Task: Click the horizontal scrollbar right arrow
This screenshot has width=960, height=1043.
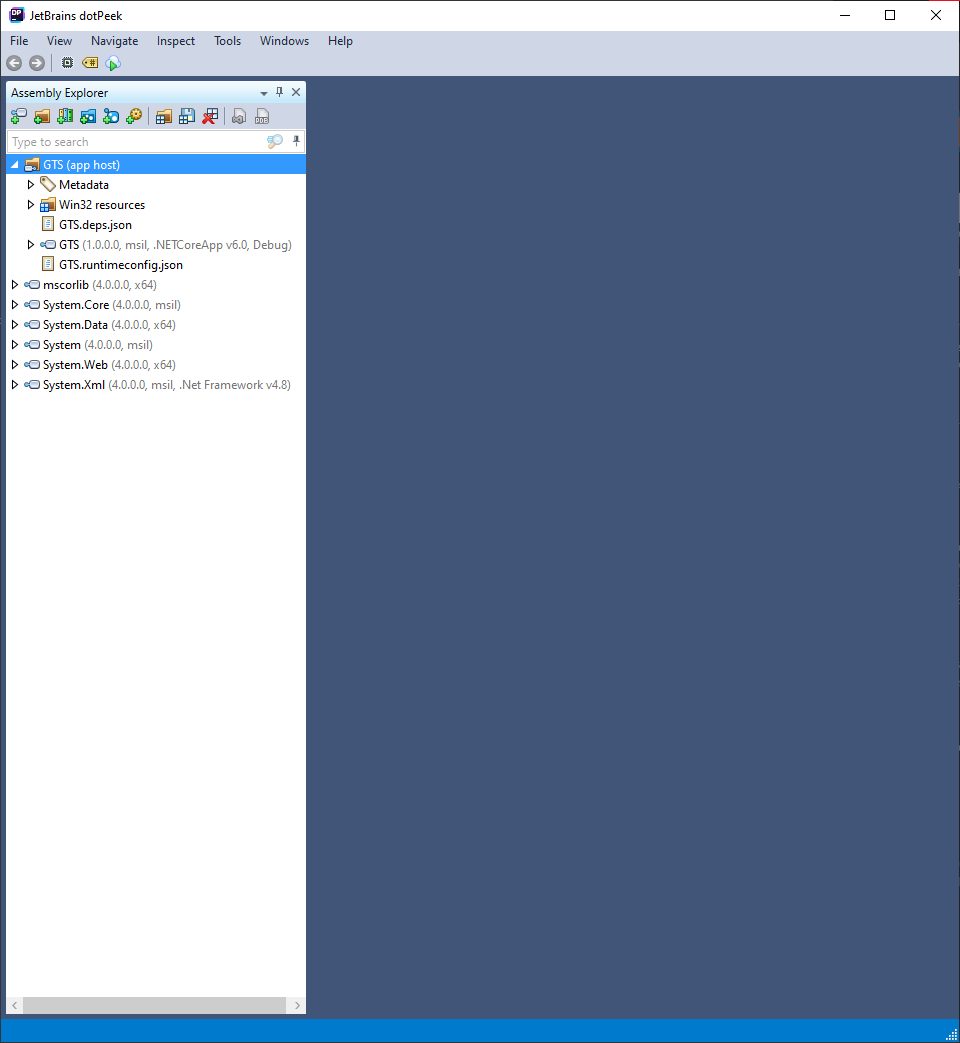Action: coord(297,1005)
